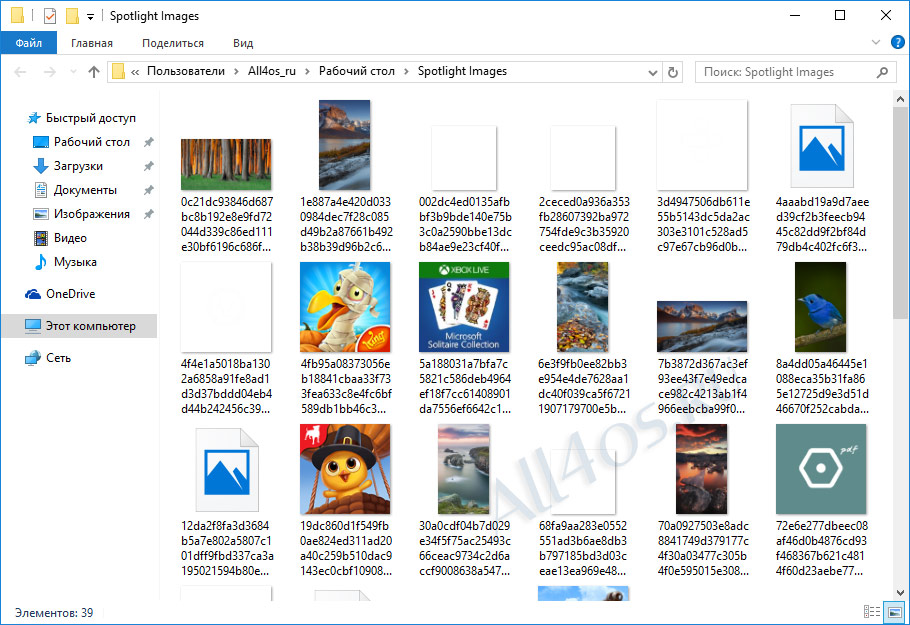Open the Поделиться ribbon tab
Viewport: 910px width, 625px height.
tap(173, 43)
